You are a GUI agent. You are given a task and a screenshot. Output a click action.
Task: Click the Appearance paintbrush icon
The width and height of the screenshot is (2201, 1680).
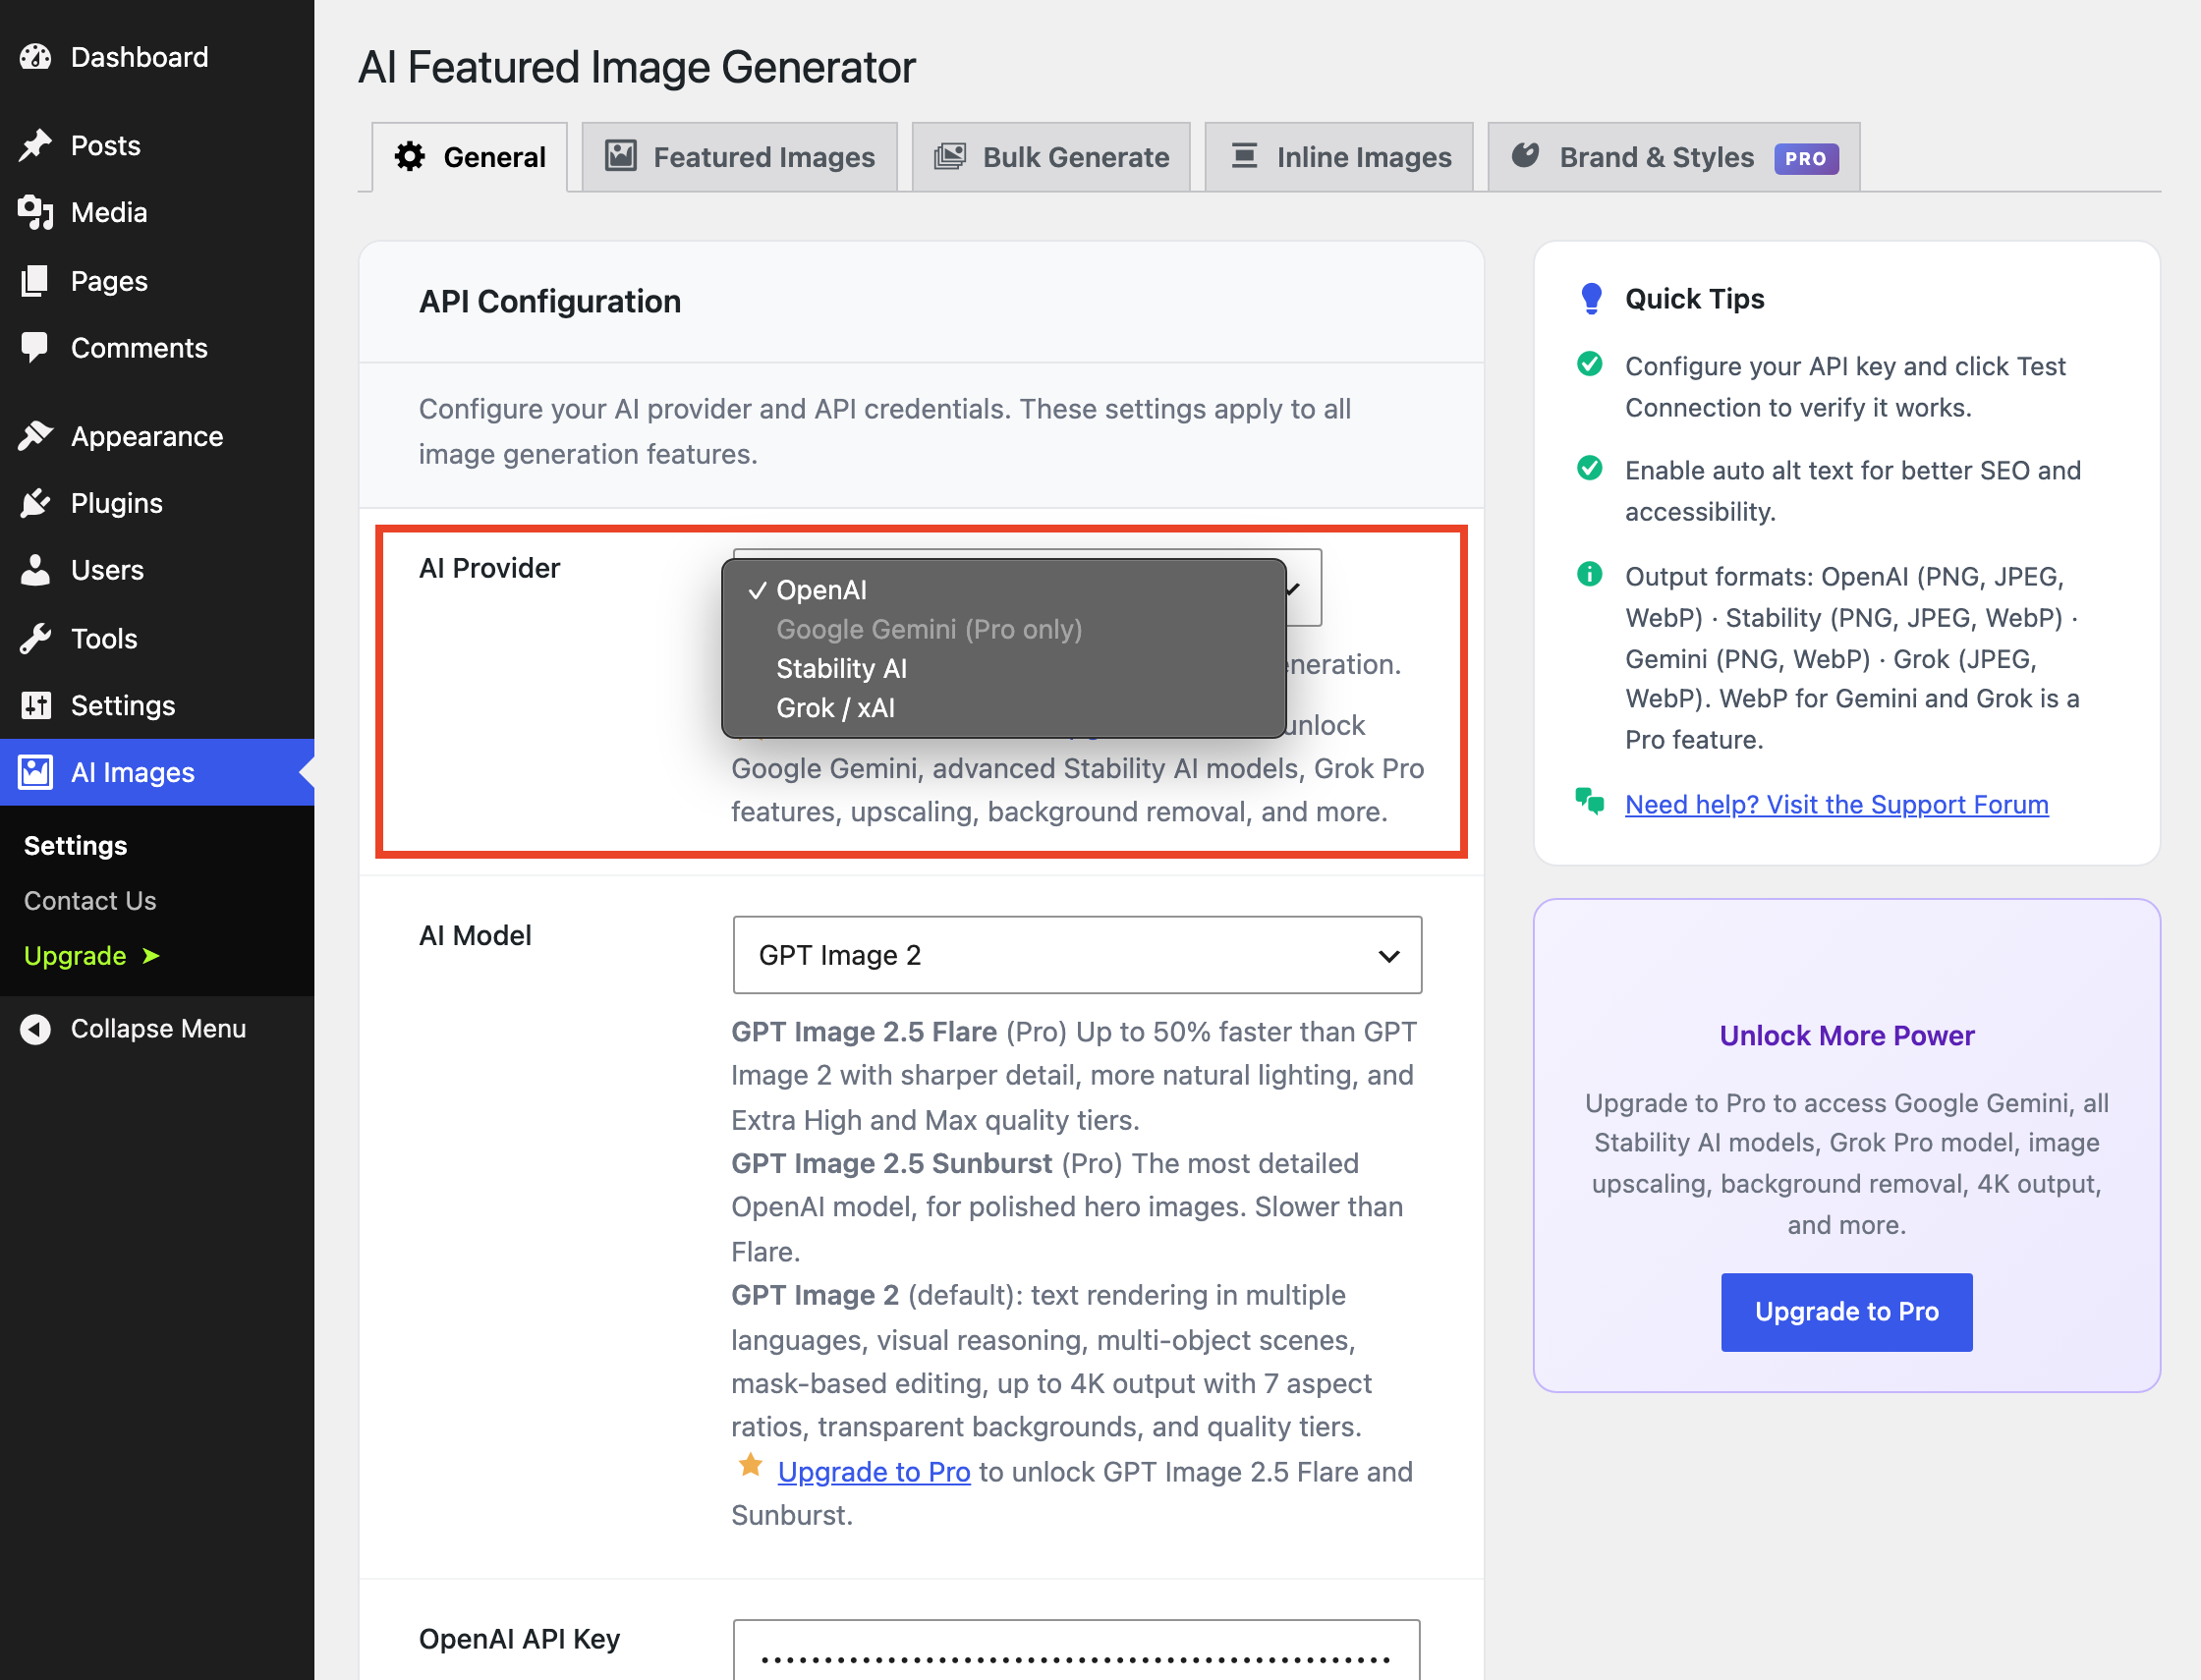(x=35, y=436)
